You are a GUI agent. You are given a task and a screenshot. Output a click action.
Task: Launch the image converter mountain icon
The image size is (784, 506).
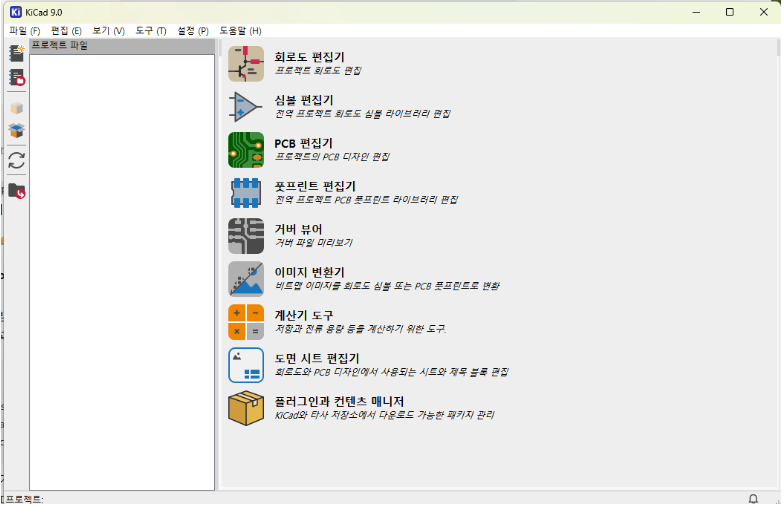click(x=246, y=279)
